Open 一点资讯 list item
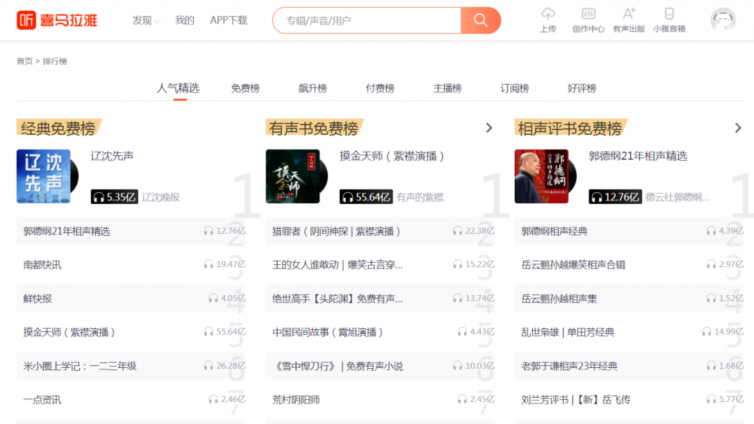Viewport: 754px width, 424px height. click(42, 399)
